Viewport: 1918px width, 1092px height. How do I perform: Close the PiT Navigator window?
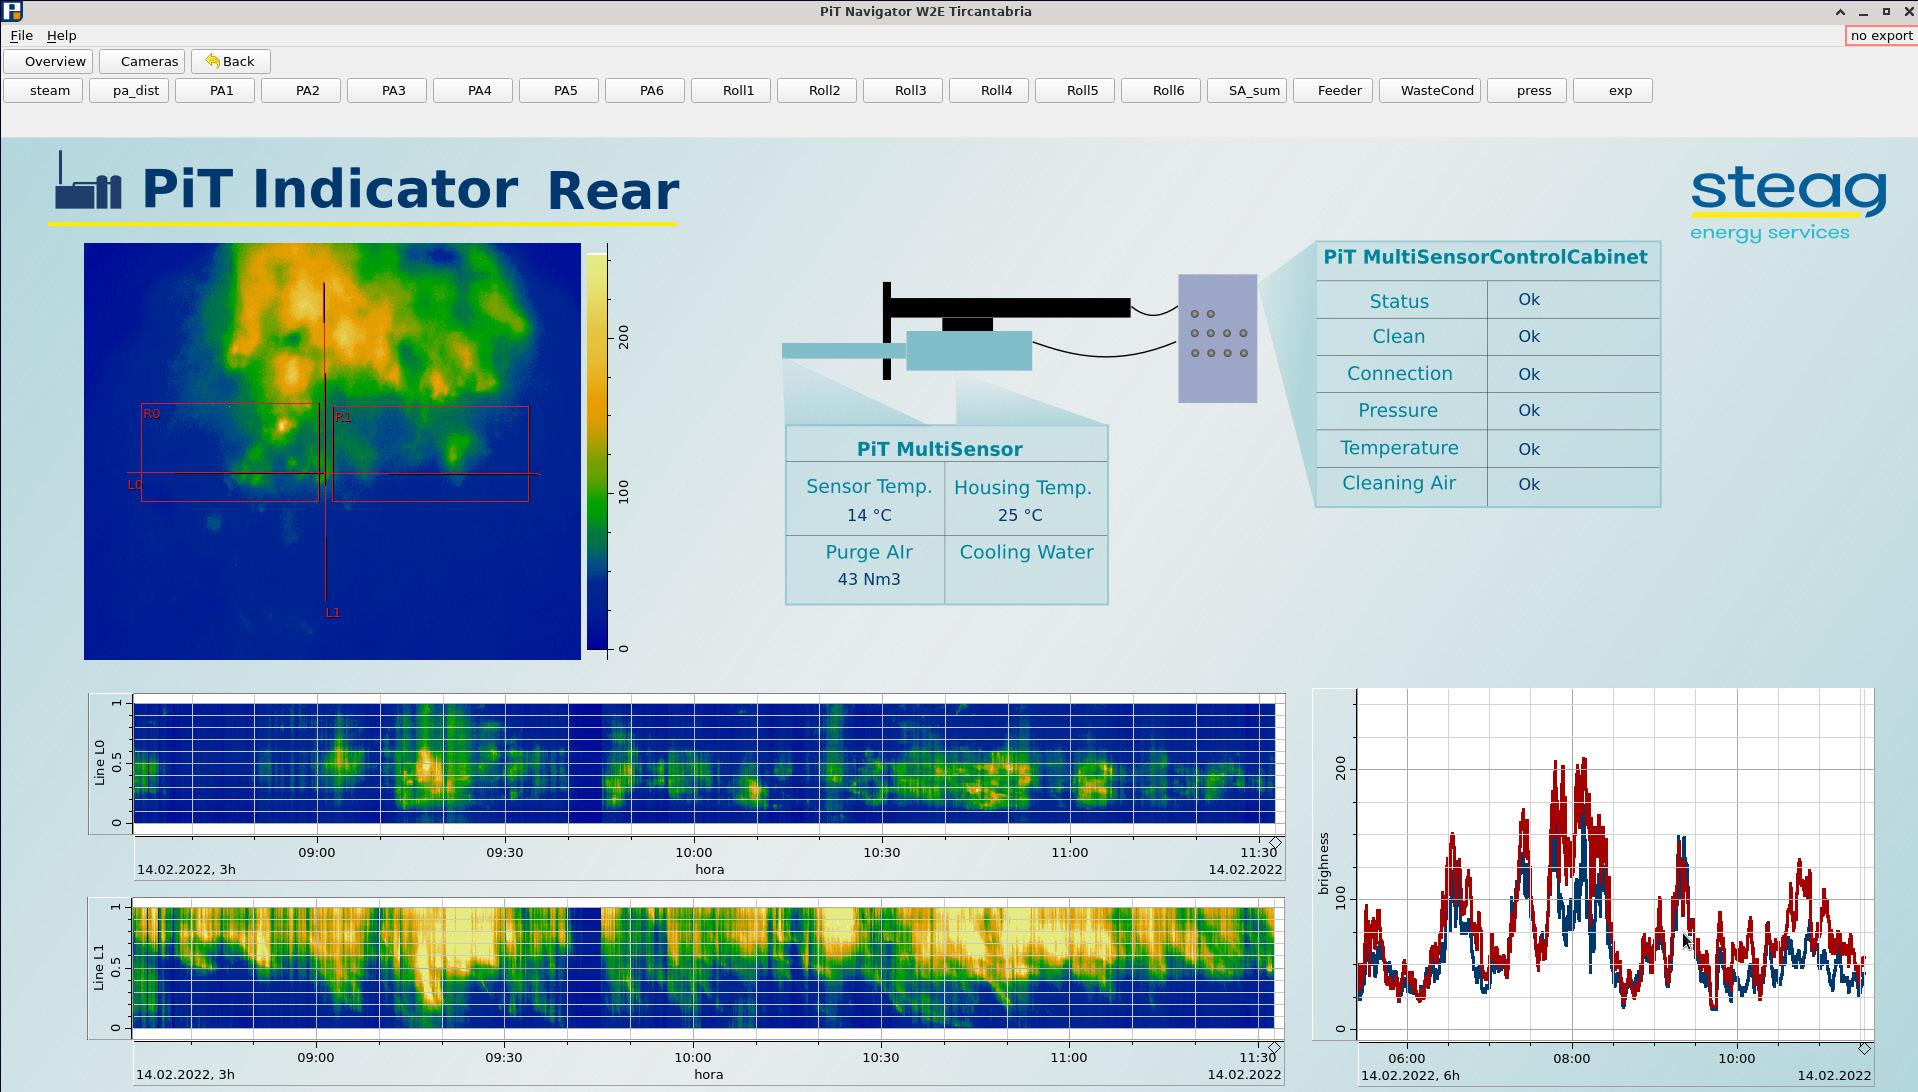click(x=1908, y=12)
